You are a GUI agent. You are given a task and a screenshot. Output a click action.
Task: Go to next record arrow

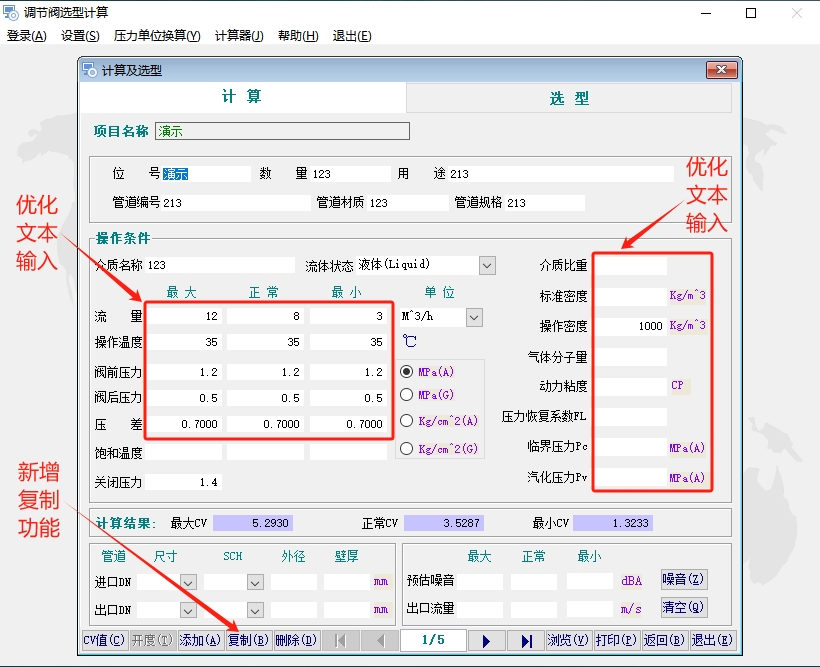coord(486,640)
